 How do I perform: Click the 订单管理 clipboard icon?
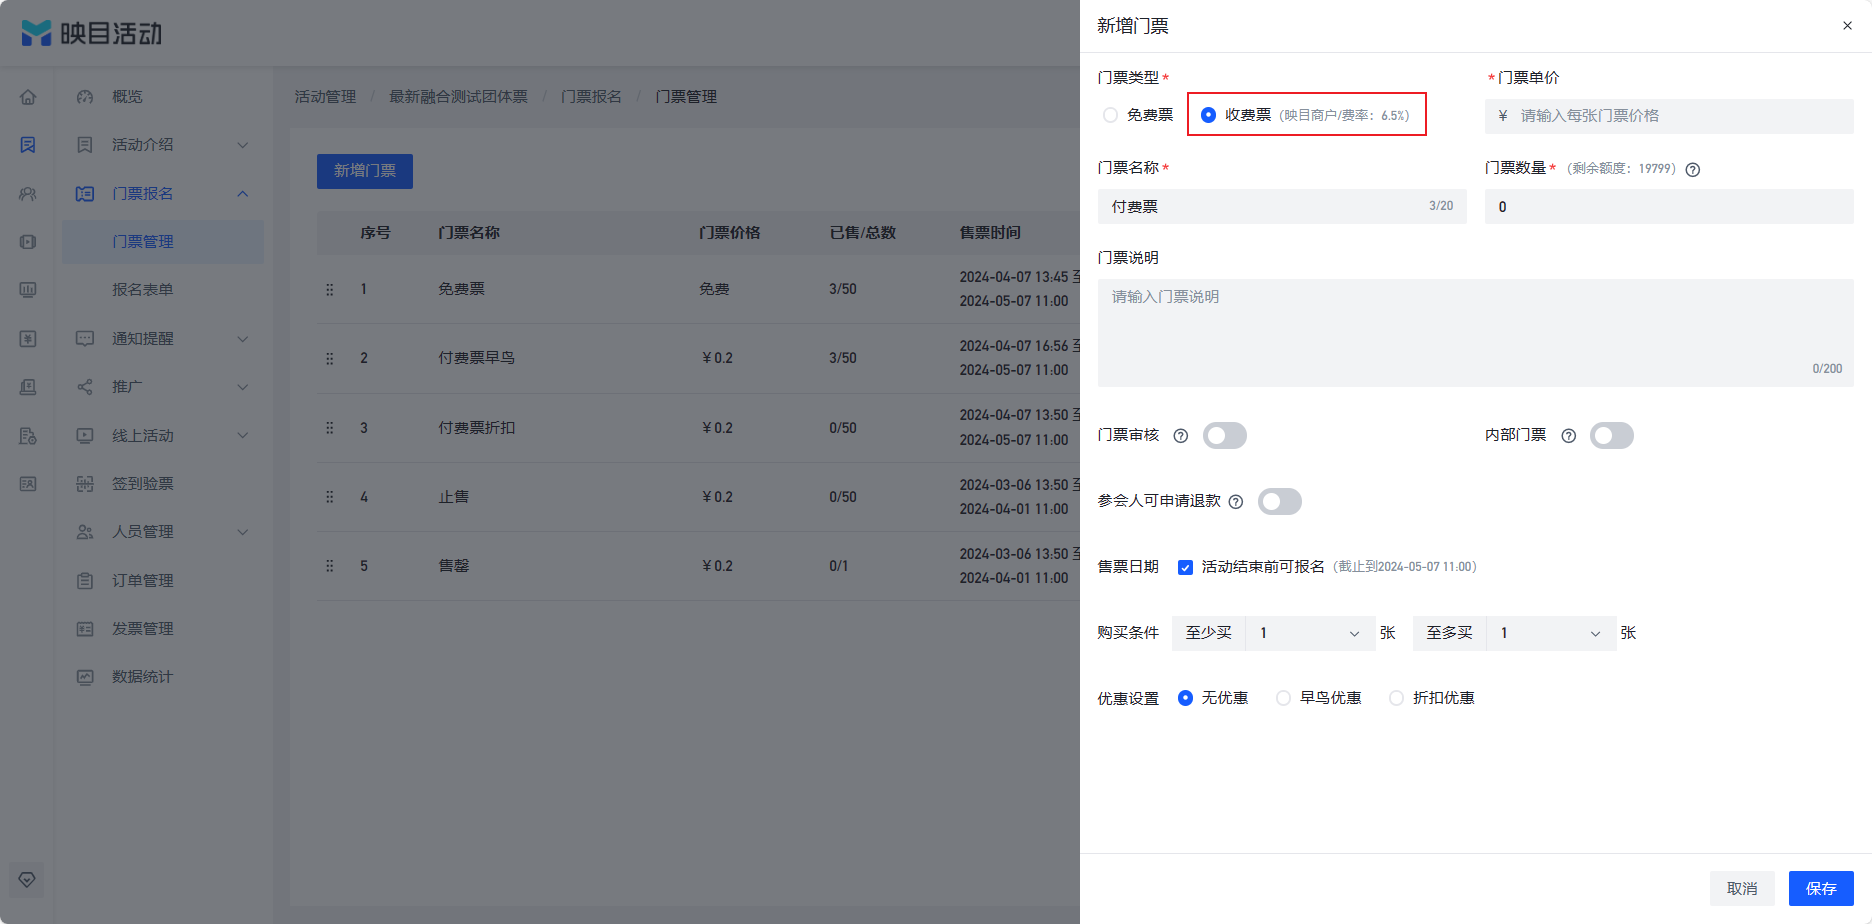(85, 581)
